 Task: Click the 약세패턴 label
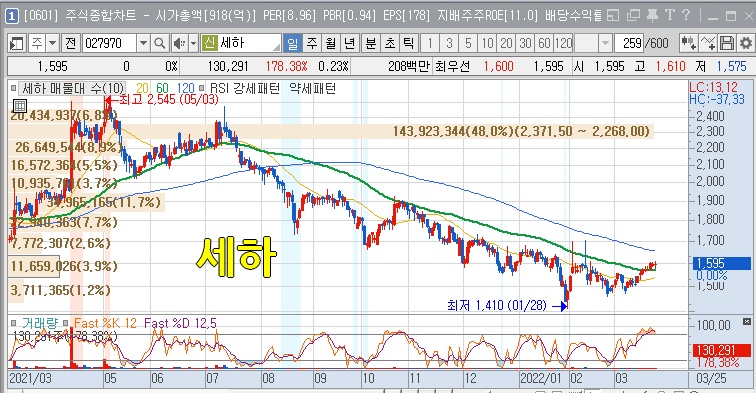click(x=312, y=88)
